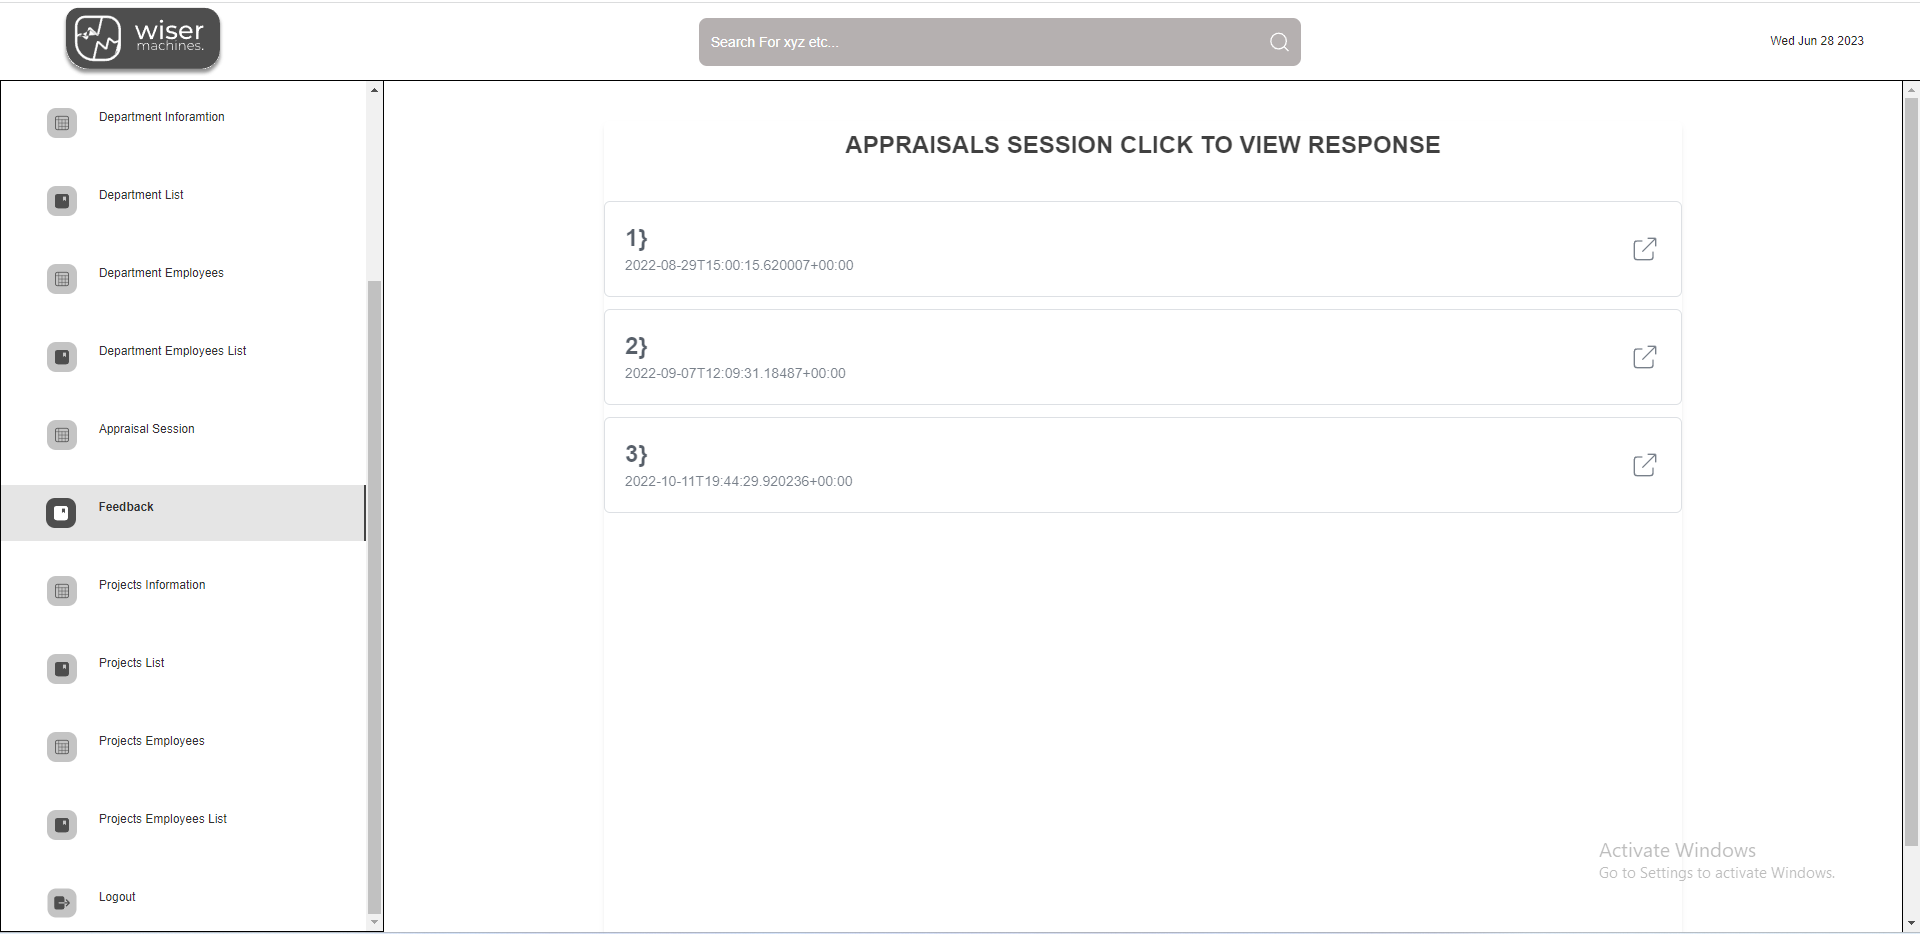Image resolution: width=1920 pixels, height=934 pixels.
Task: Open appraisal session 3 response via external-link icon
Action: tap(1645, 465)
